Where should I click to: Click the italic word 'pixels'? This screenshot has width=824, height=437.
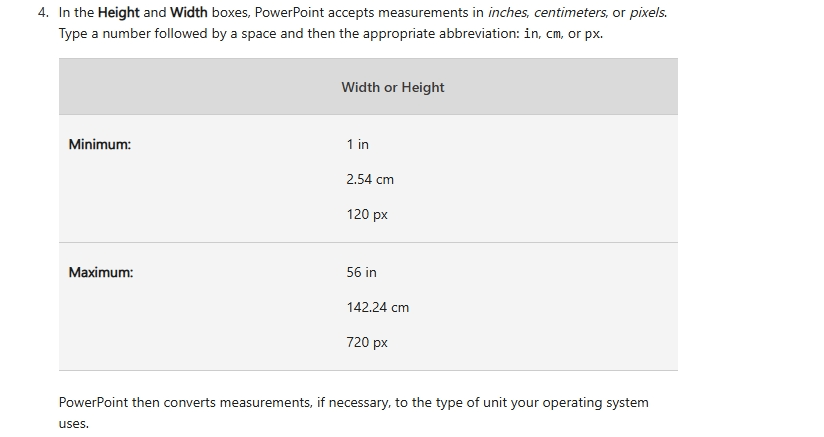click(647, 13)
